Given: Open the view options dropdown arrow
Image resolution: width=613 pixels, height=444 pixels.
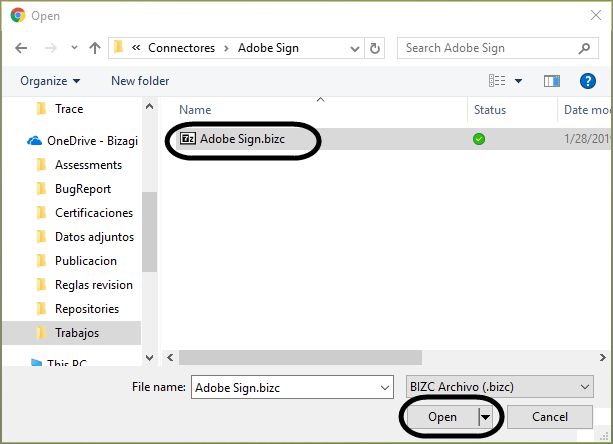Looking at the screenshot, I should coord(518,81).
